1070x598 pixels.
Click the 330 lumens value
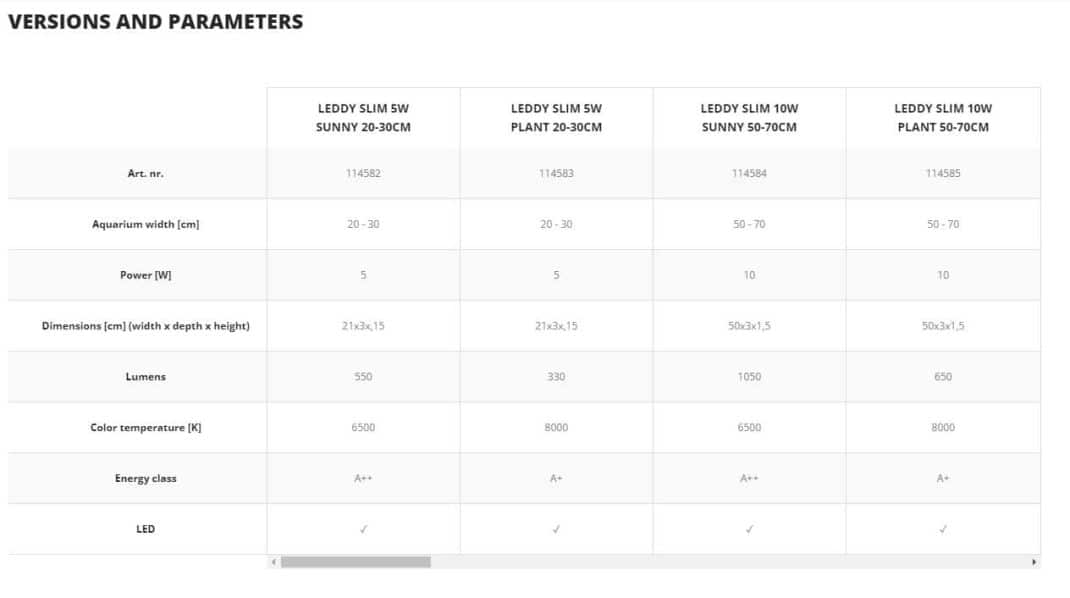click(x=556, y=377)
